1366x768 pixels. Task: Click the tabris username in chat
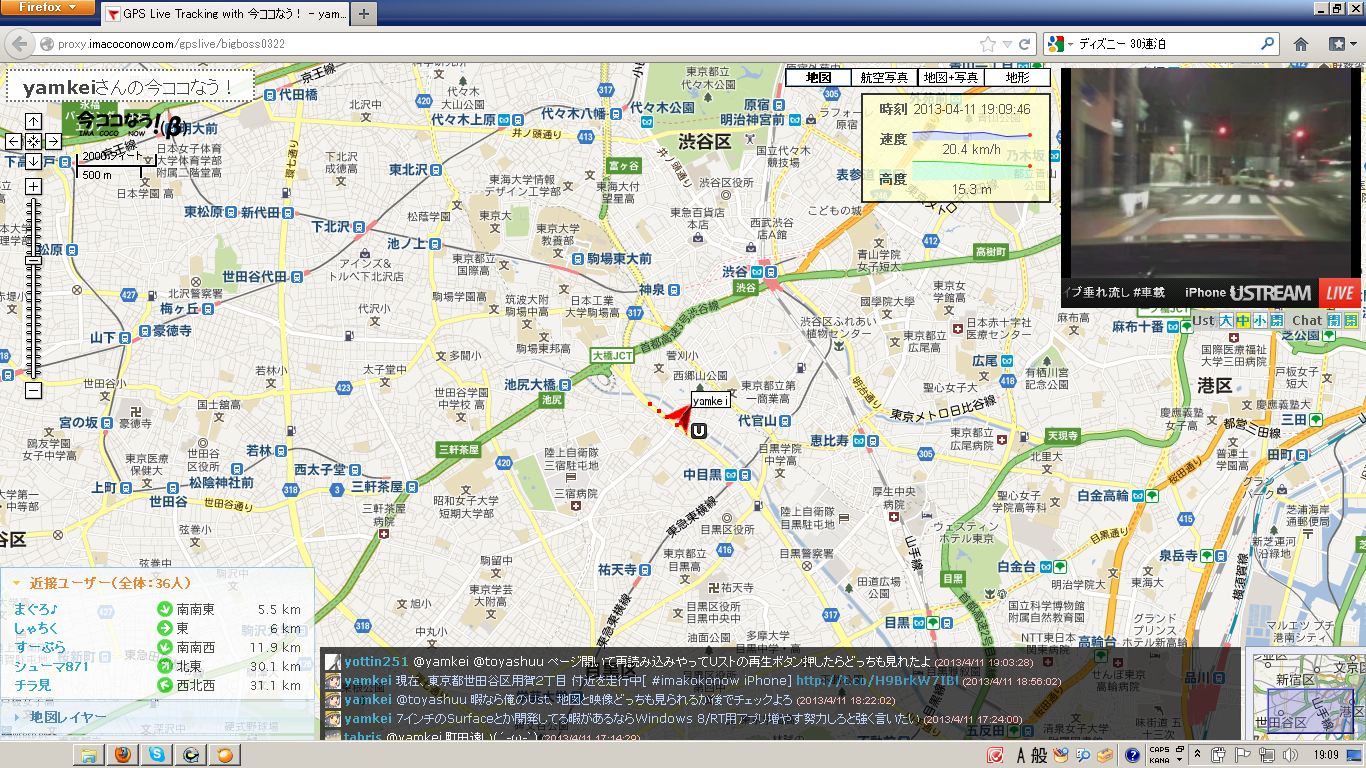tap(362, 737)
